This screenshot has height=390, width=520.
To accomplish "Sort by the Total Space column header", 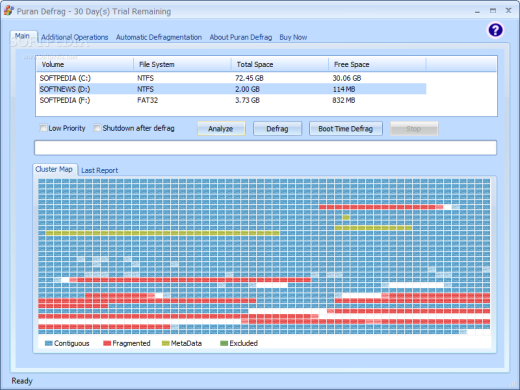I will pyautogui.click(x=280, y=64).
